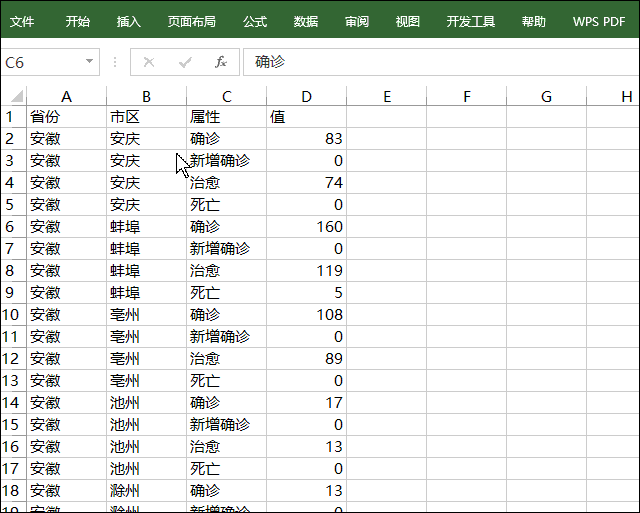Select column C header
640x513 pixels.
point(227,96)
